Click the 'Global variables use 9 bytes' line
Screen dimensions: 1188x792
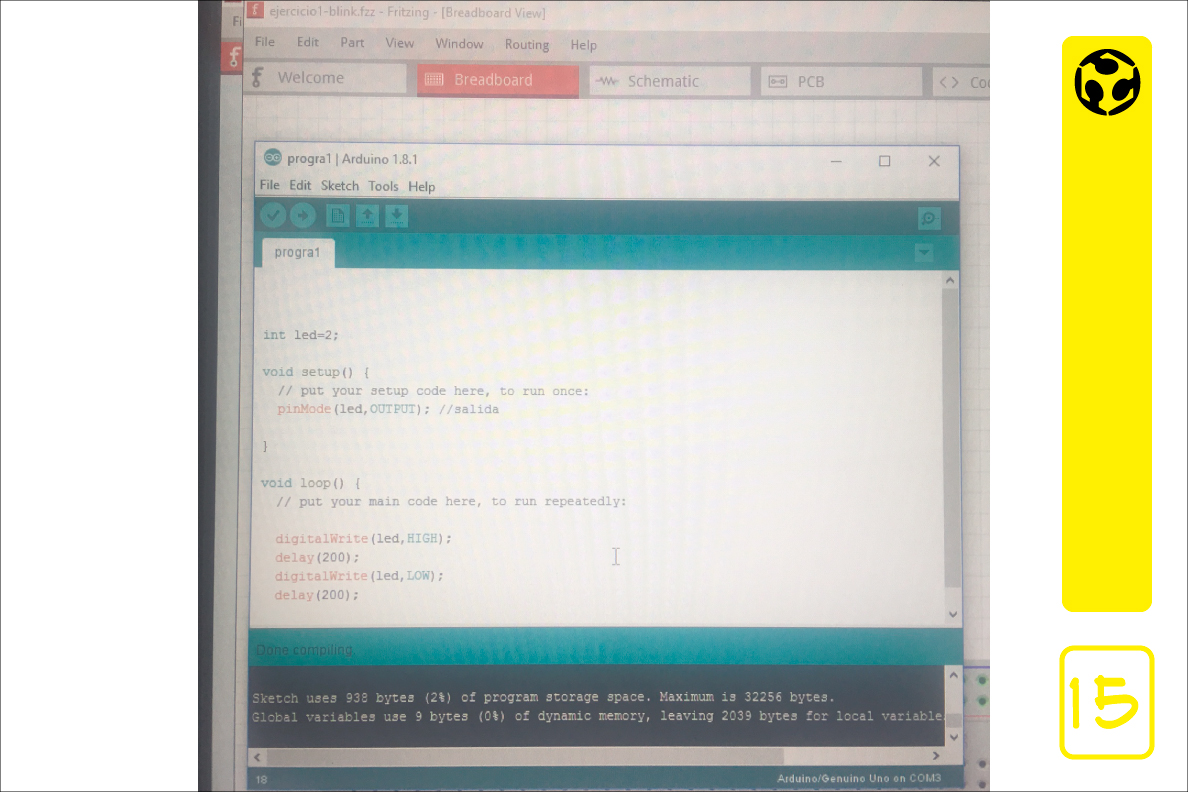coord(597,716)
